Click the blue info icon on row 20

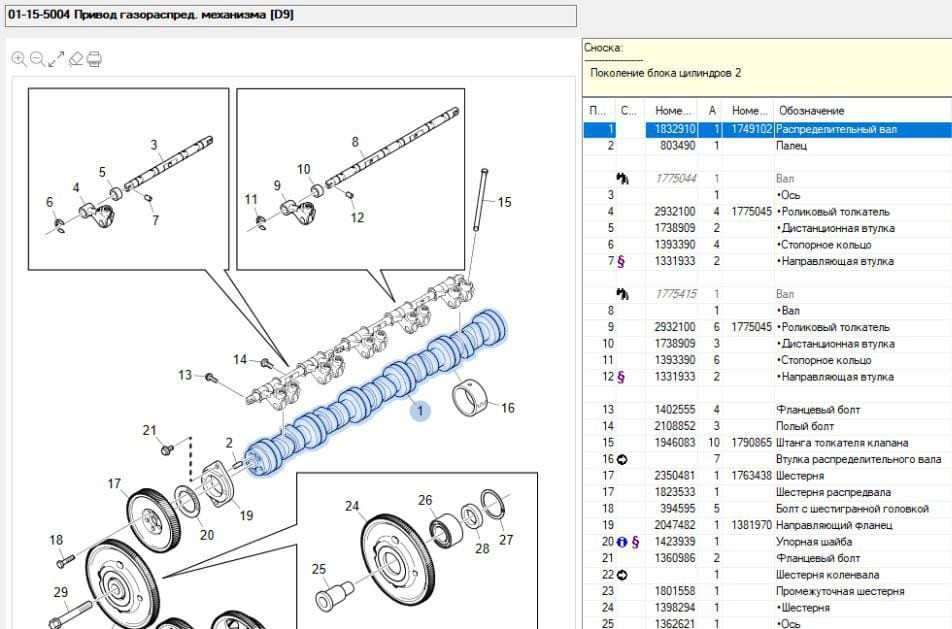(622, 542)
